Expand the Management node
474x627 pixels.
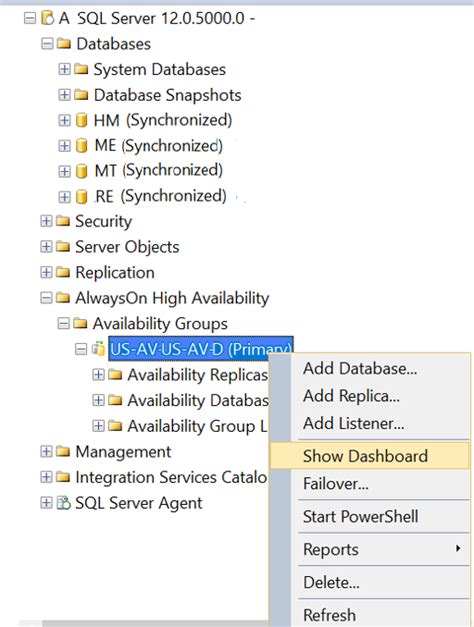(x=46, y=451)
